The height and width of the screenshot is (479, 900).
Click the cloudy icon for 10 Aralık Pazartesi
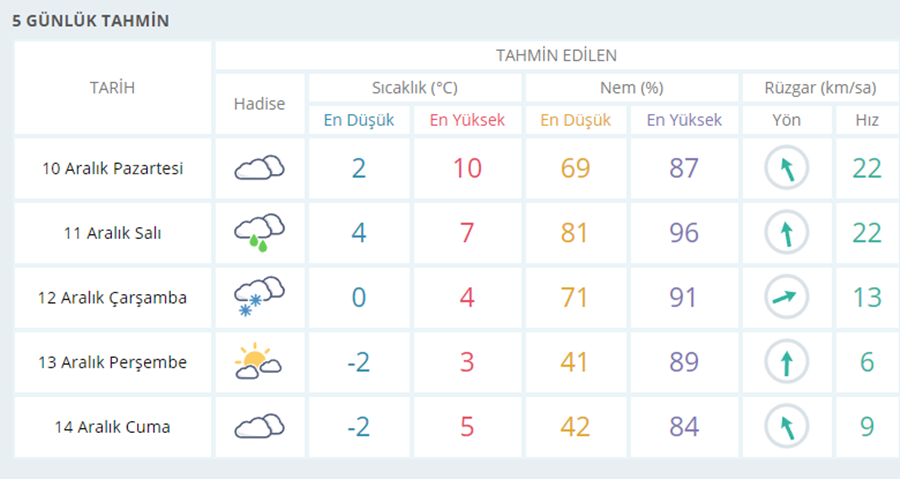pyautogui.click(x=260, y=168)
